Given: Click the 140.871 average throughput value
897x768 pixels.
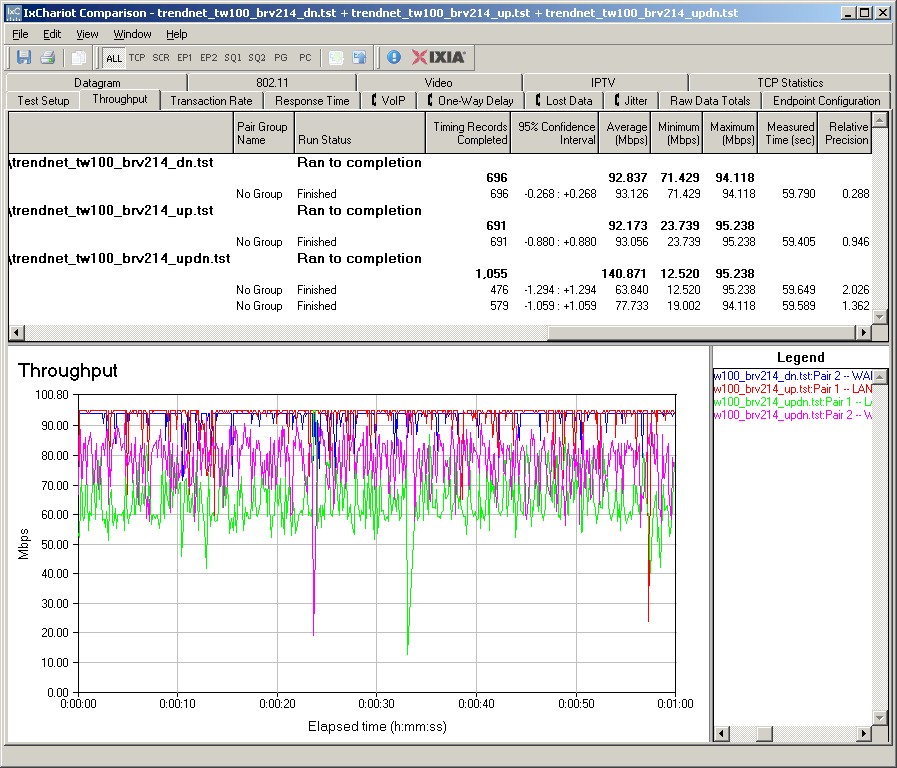Looking at the screenshot, I should (624, 274).
